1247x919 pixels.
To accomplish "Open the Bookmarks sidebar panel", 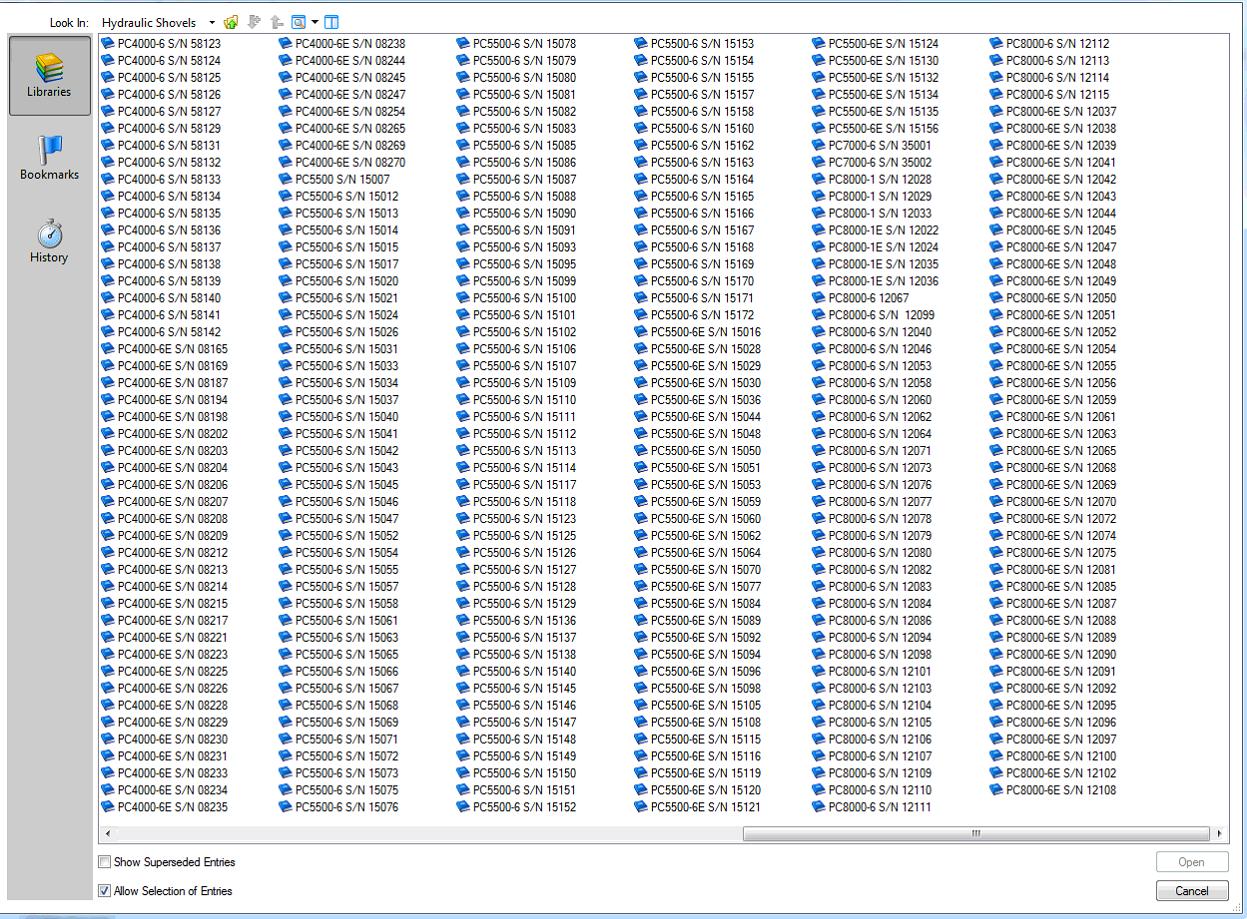I will click(49, 158).
